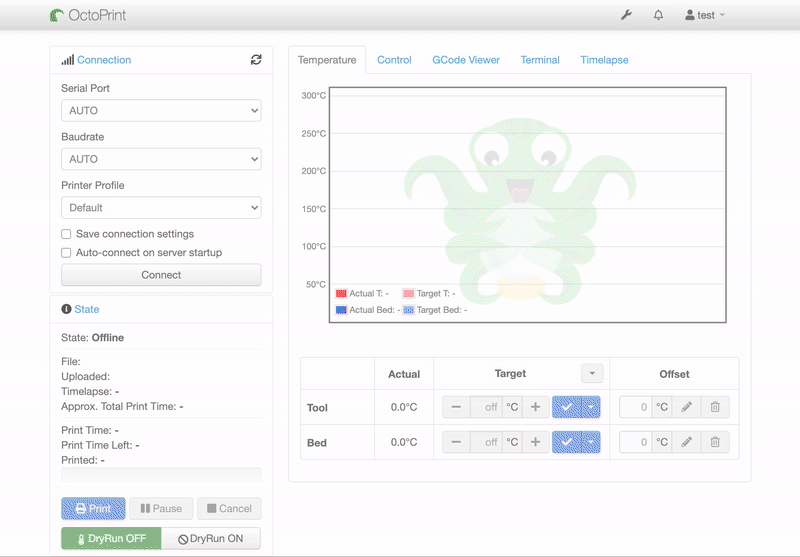800x557 pixels.
Task: Enable Save connection settings checkbox
Action: 67,234
